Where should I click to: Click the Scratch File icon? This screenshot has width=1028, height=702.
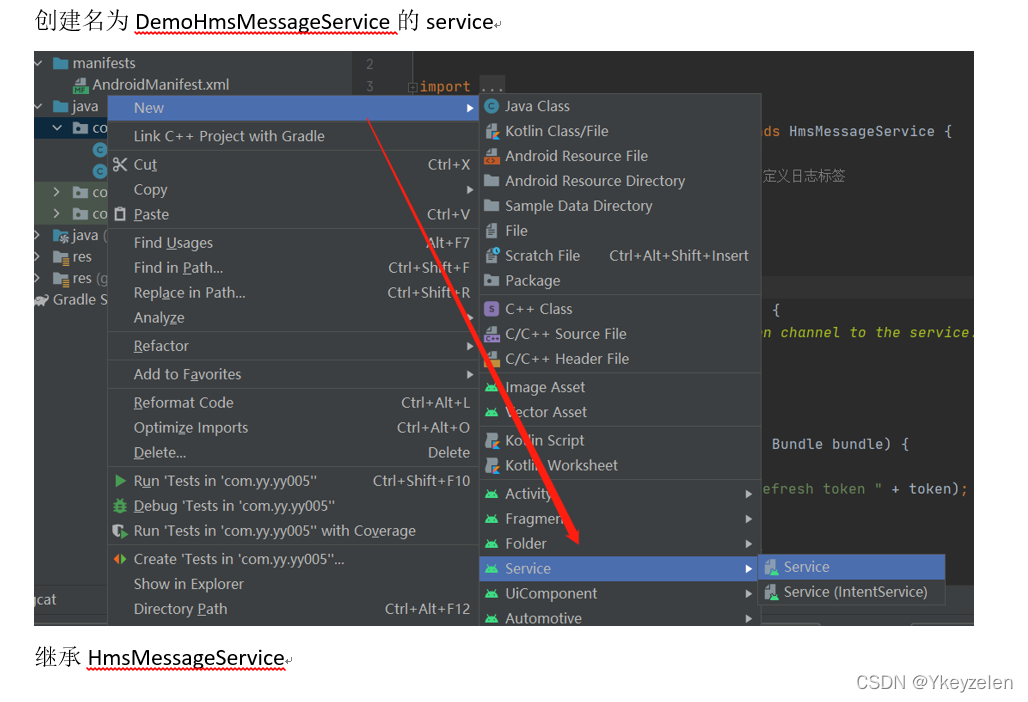492,256
